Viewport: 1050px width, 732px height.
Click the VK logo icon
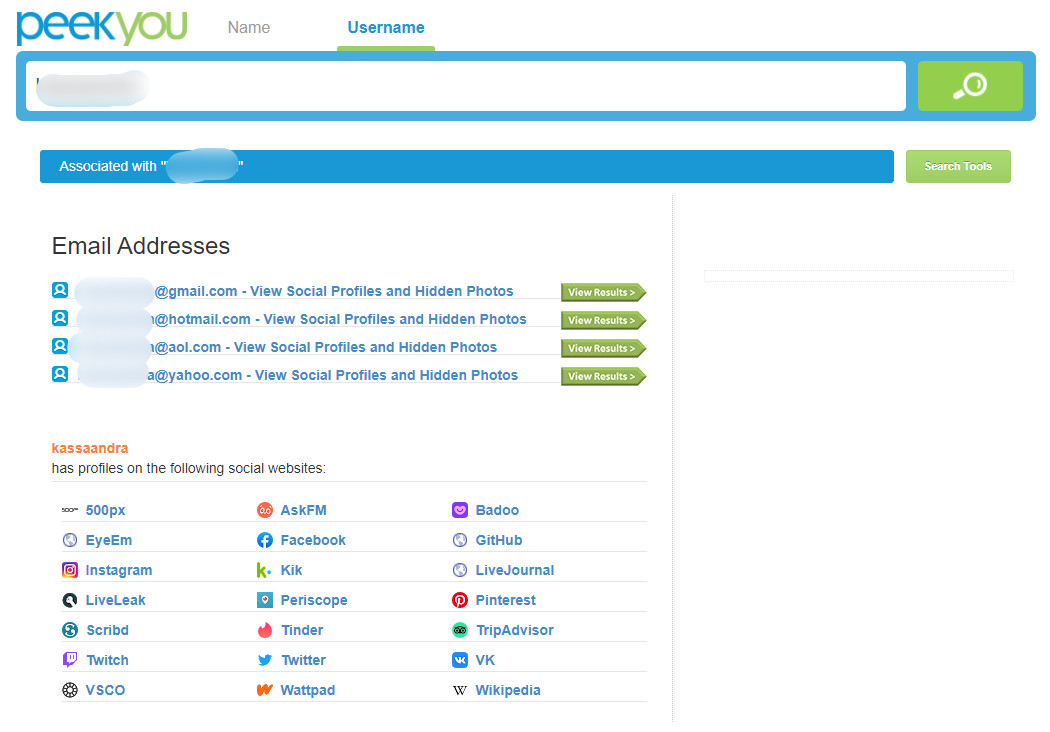coord(459,660)
